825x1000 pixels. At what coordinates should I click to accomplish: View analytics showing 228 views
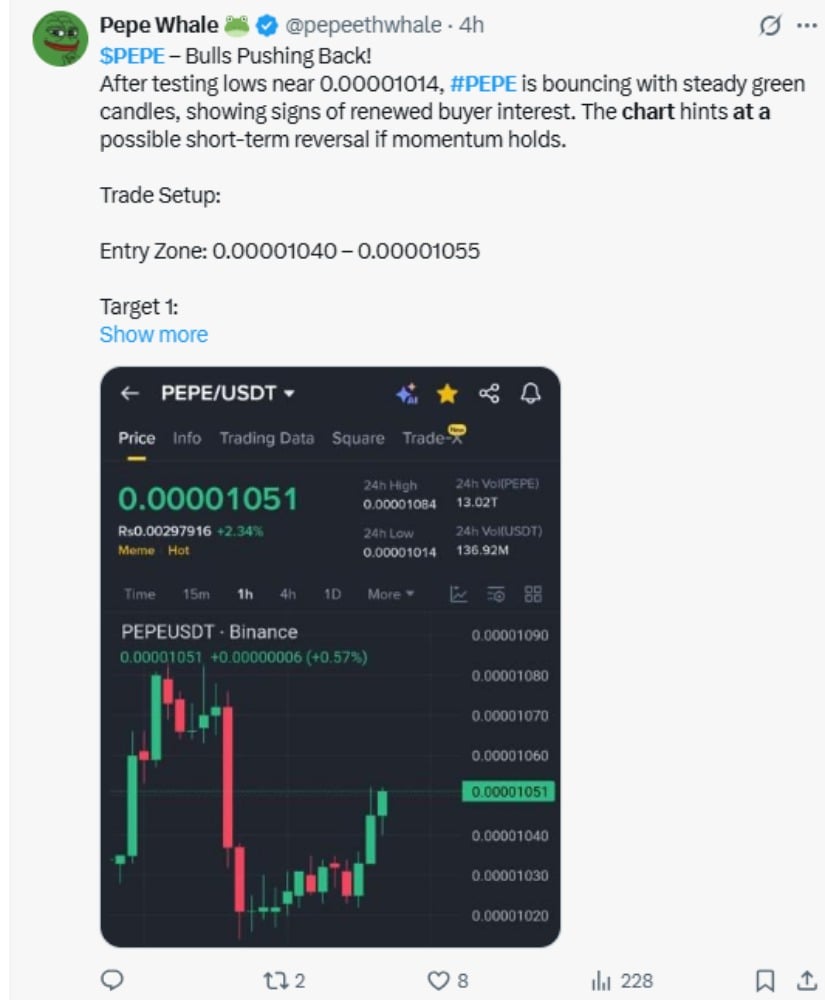[622, 980]
